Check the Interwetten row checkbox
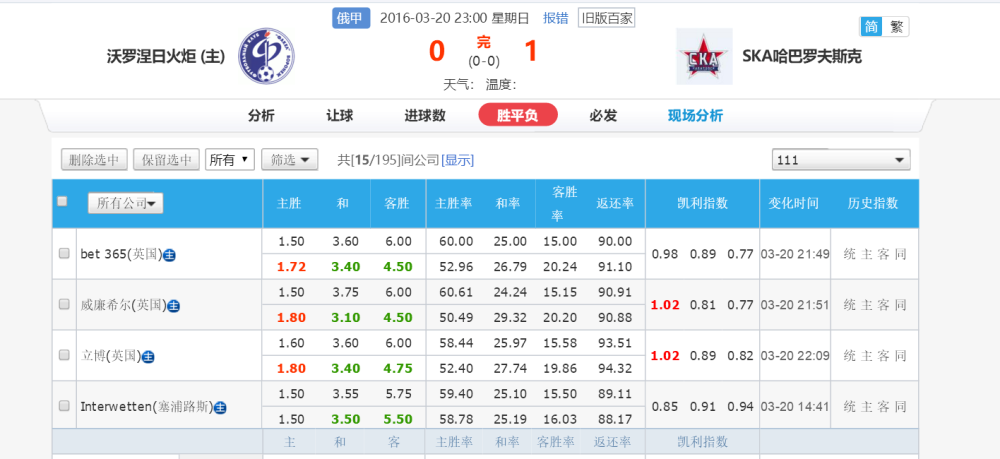 [x=64, y=405]
